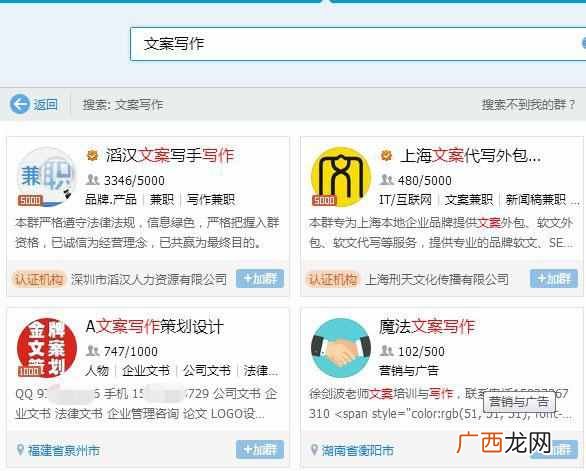Click the 认证机构 badge for 上海刑天文化传播有限公司
The image size is (586, 471).
click(333, 279)
